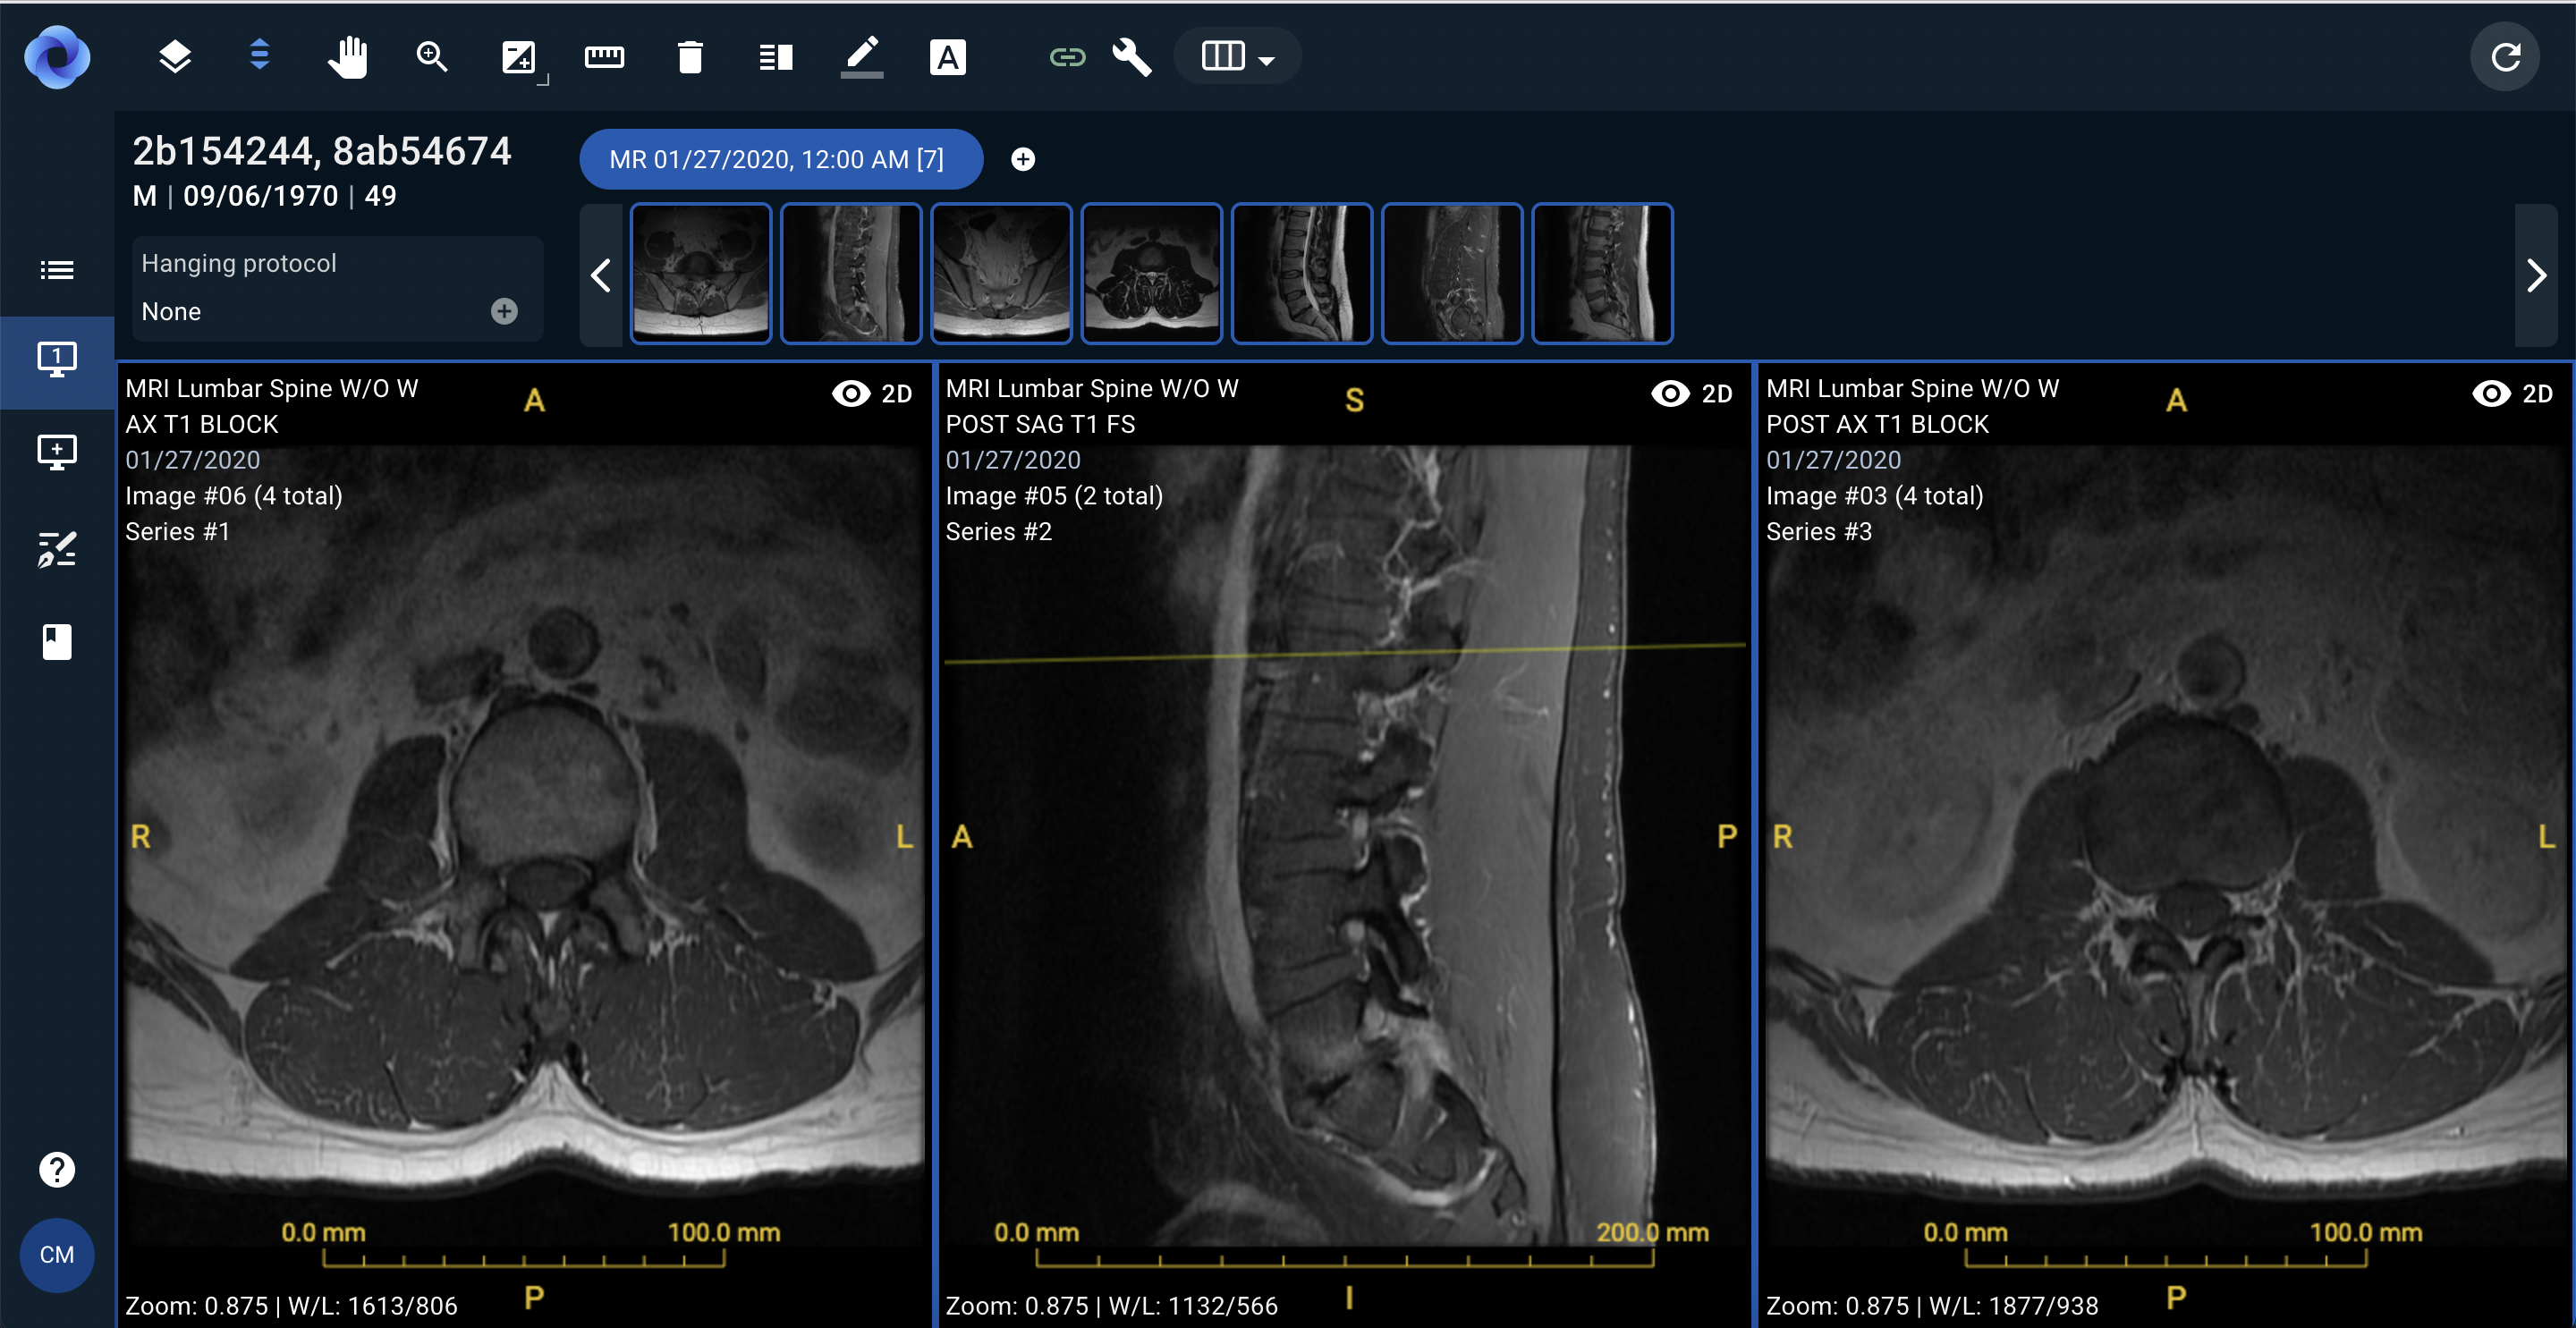Open the viewport layout dropdown
Viewport: 2576px width, 1328px height.
pyautogui.click(x=1237, y=57)
